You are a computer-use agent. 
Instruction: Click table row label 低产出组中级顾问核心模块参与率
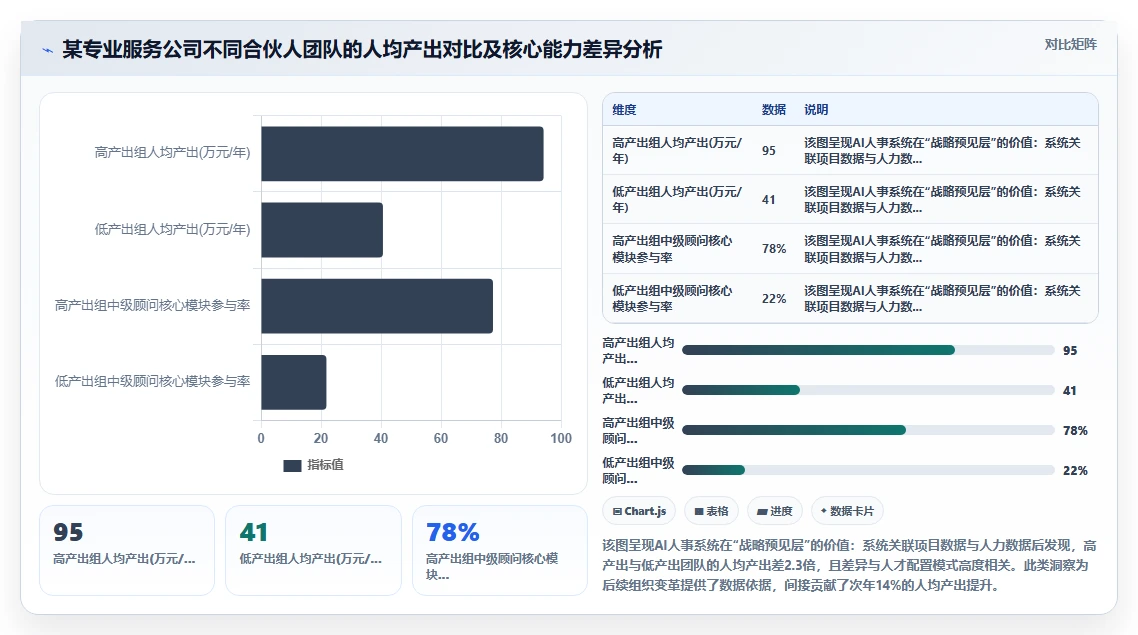pos(673,298)
